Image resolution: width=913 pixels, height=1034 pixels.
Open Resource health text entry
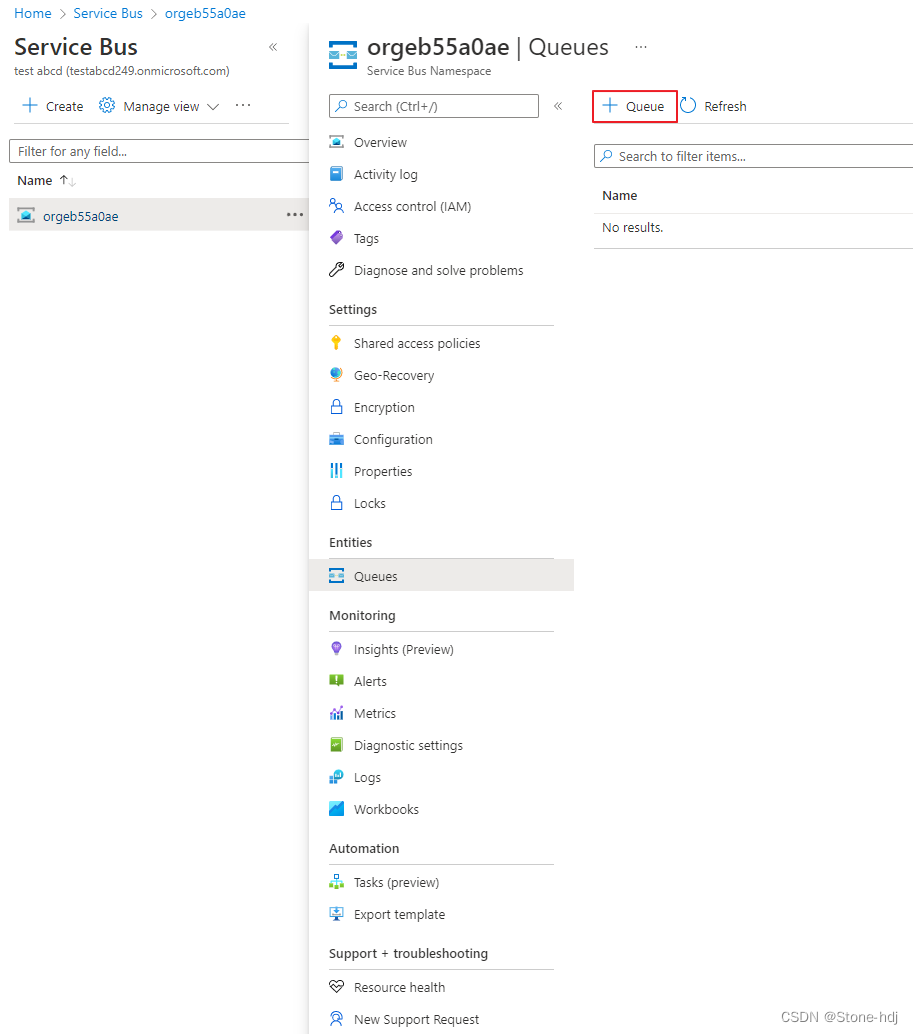(x=399, y=987)
